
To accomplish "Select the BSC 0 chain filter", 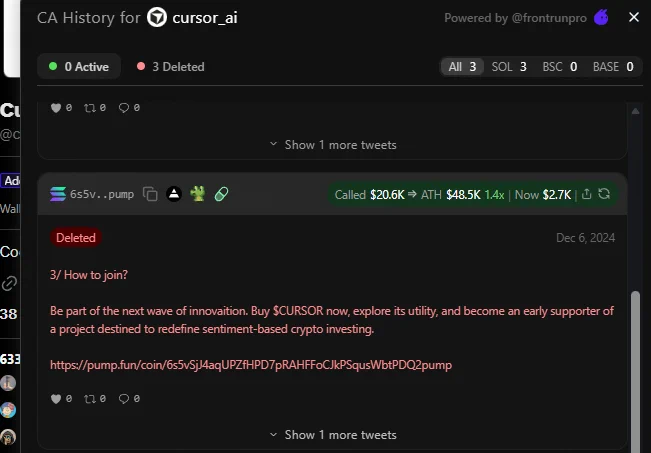I will pos(560,66).
